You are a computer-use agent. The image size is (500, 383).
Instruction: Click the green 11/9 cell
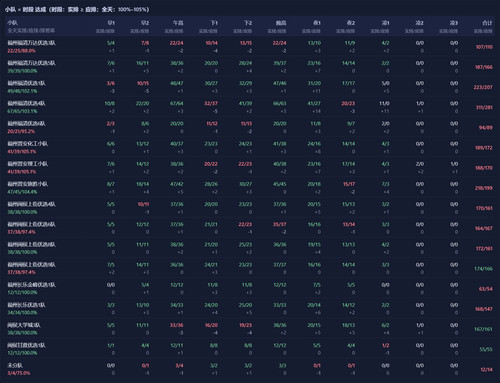(350, 43)
